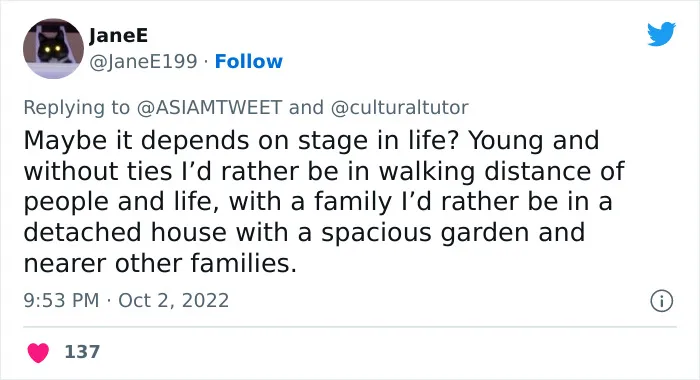
Task: Like the tweet with heart icon
Action: 38,352
